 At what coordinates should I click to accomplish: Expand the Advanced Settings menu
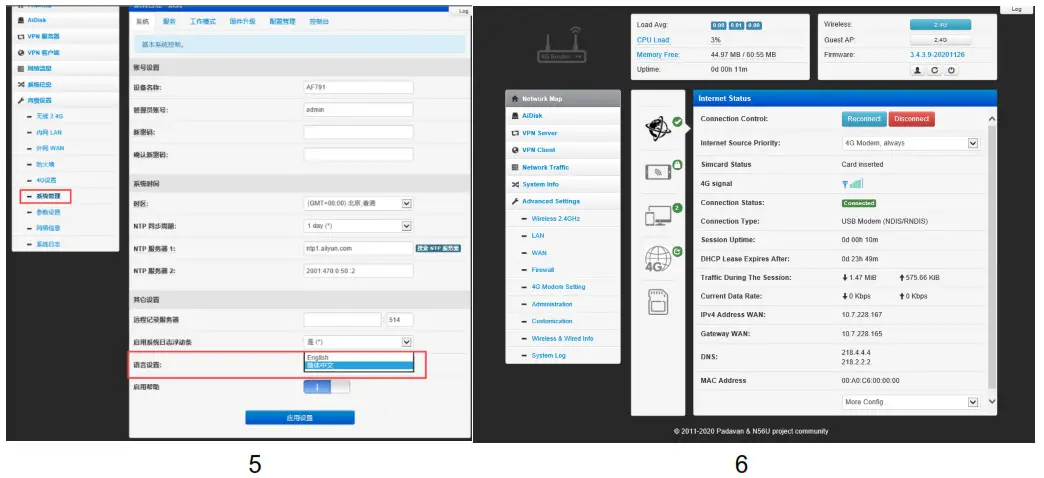pos(563,202)
